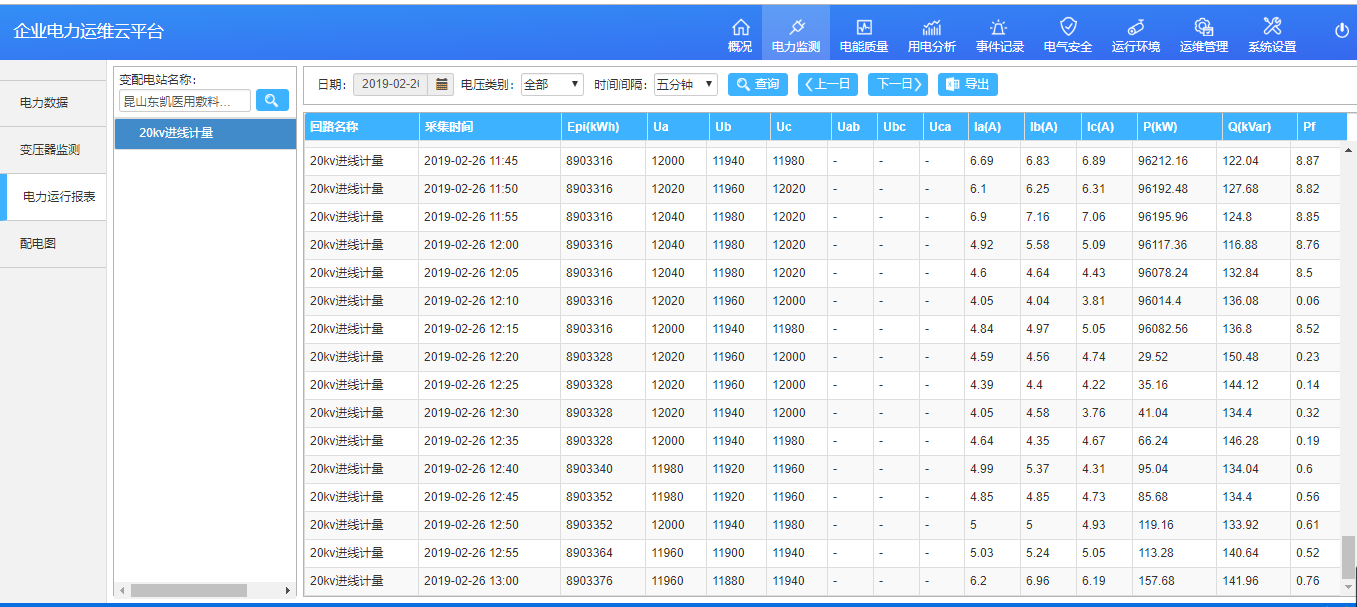
Task: Click the 回路名称 column header
Action: pyautogui.click(x=362, y=127)
